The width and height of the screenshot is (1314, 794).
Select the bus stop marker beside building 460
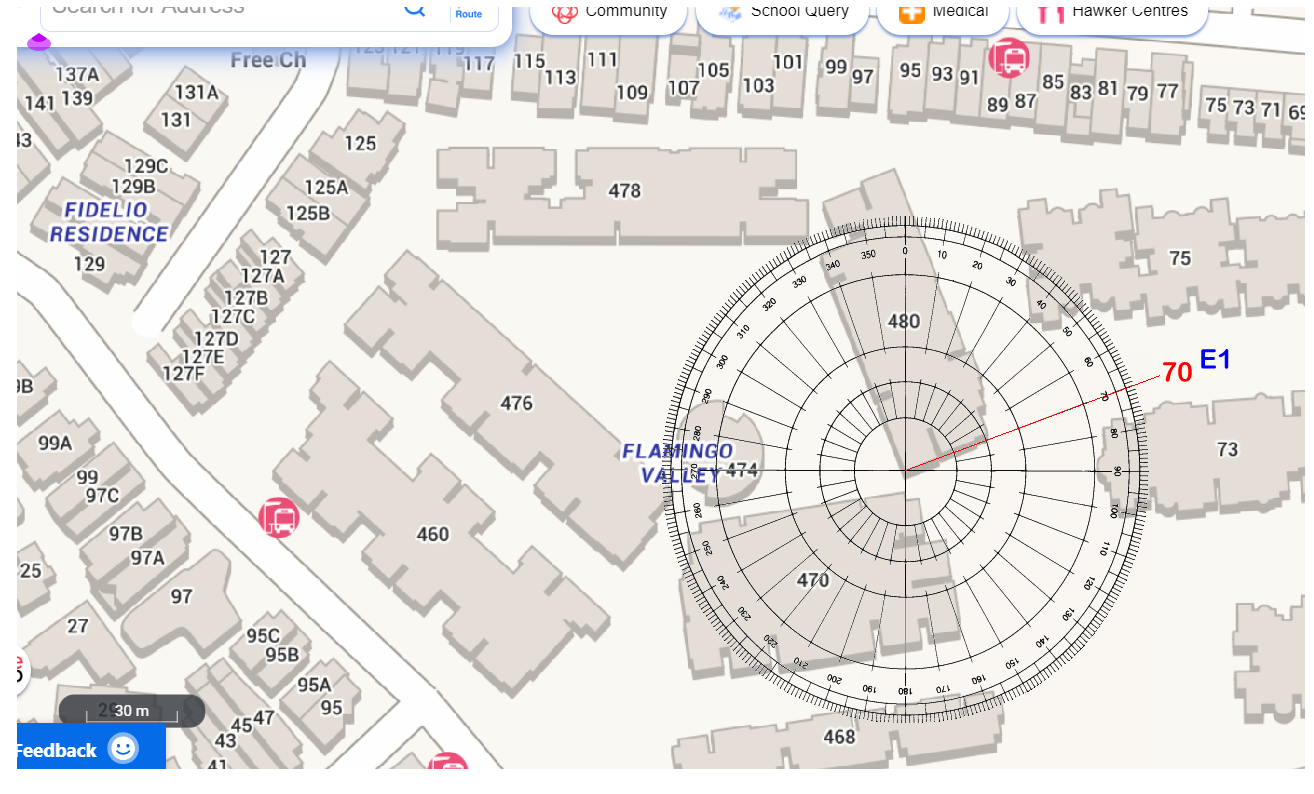click(279, 518)
